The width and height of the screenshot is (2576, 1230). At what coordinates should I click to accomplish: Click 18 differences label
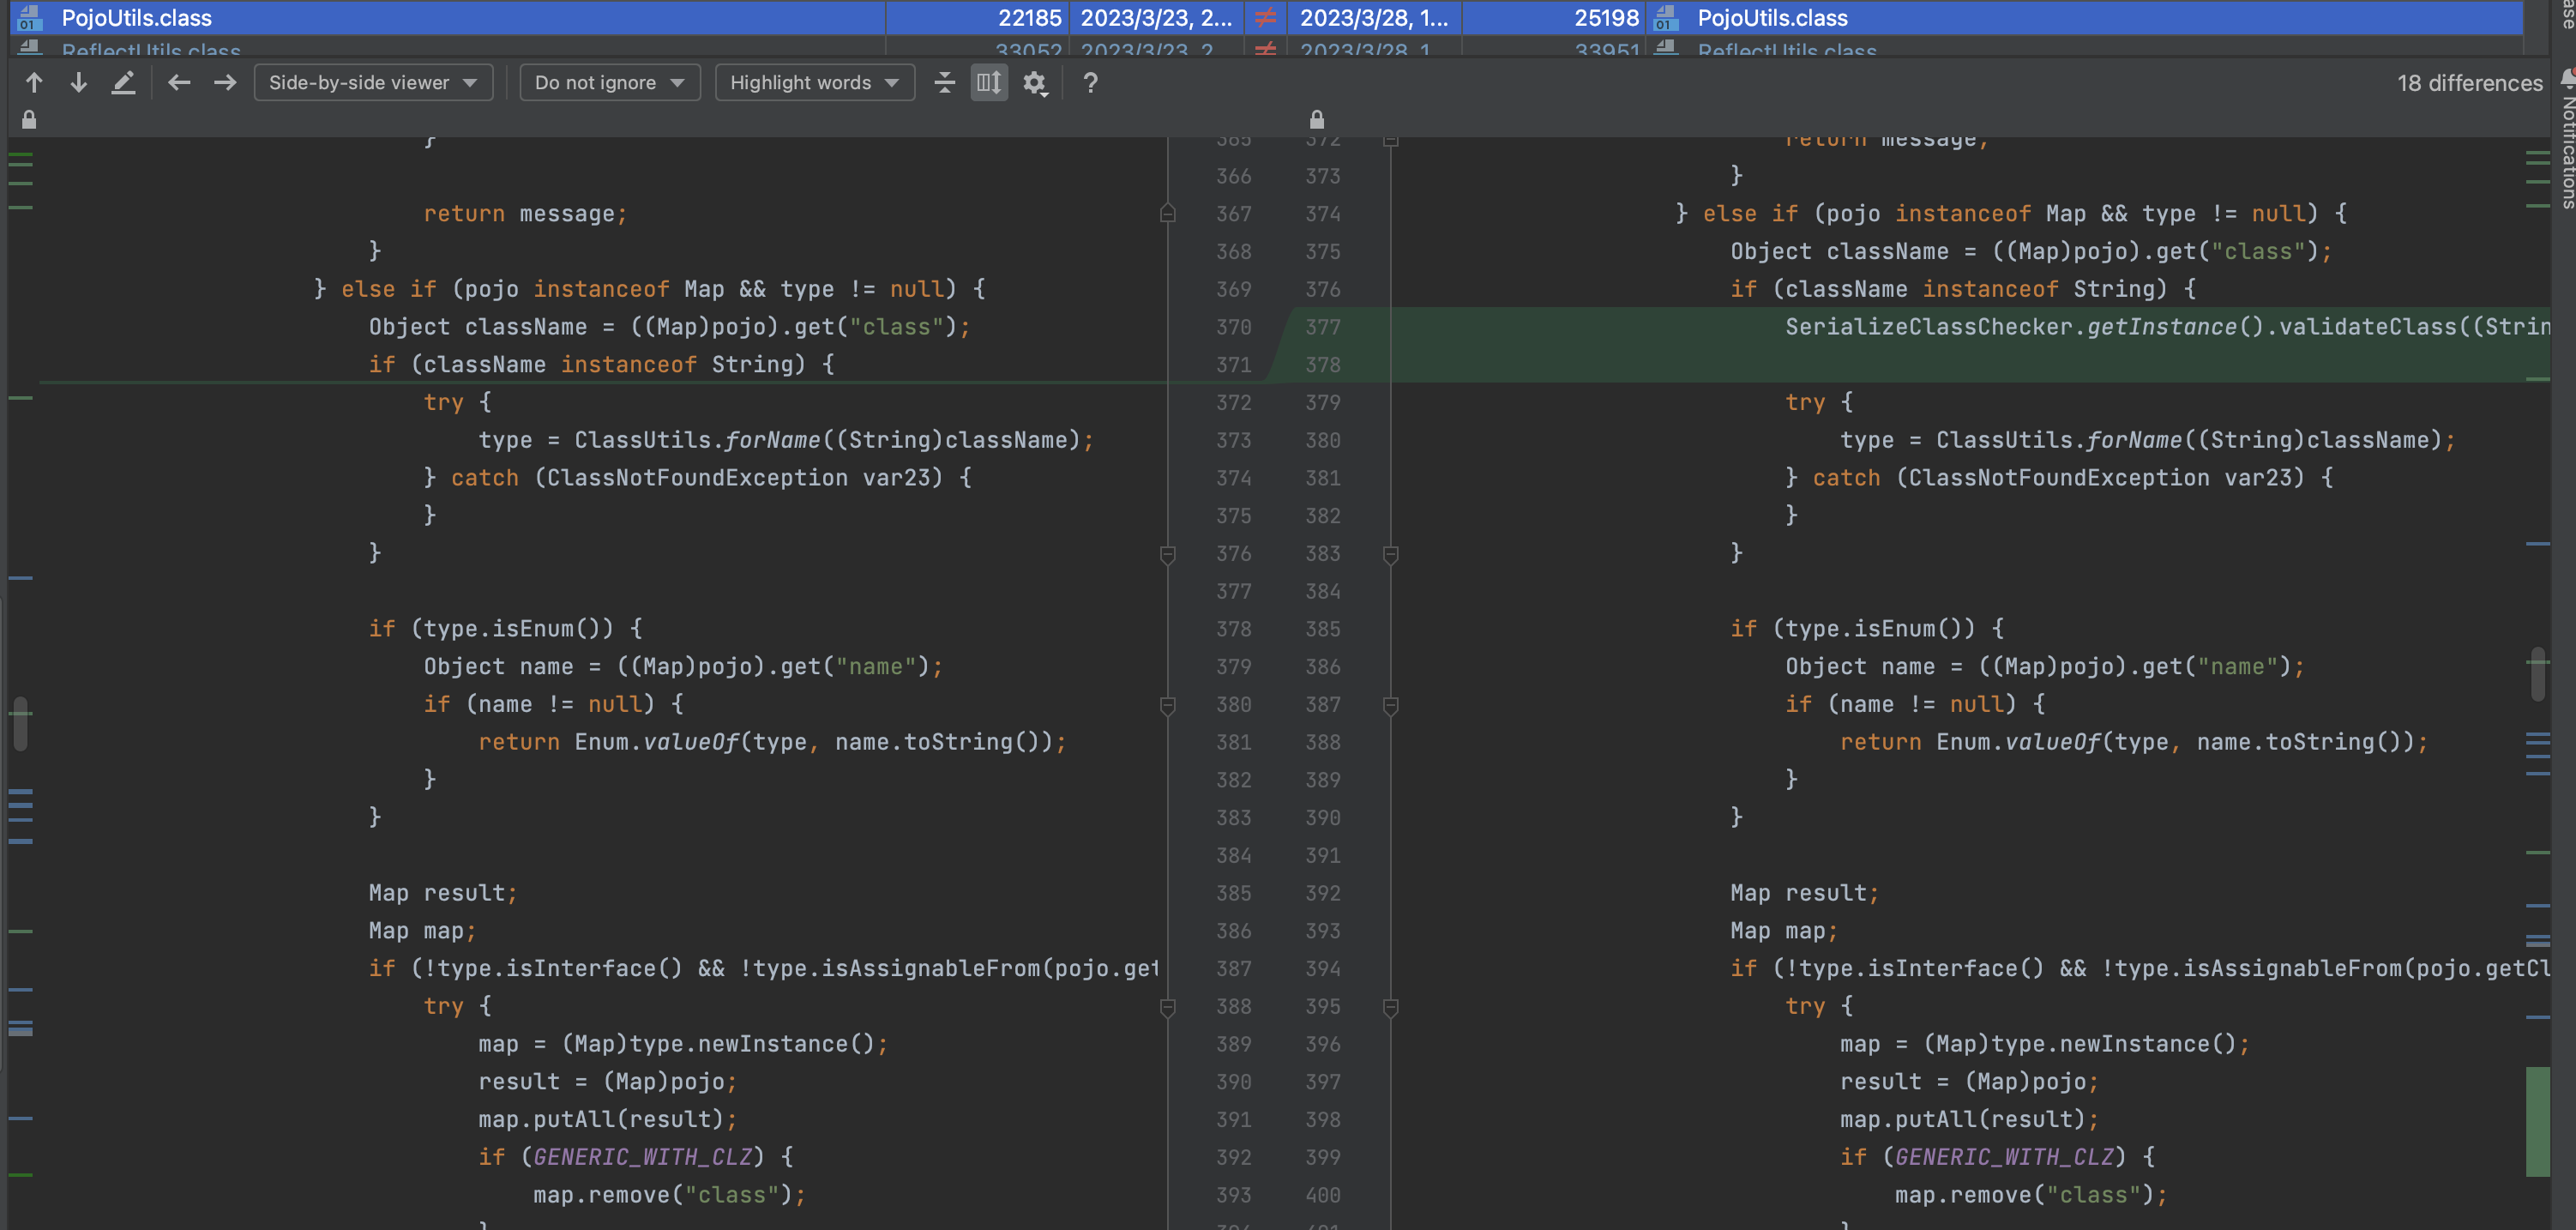point(2469,83)
